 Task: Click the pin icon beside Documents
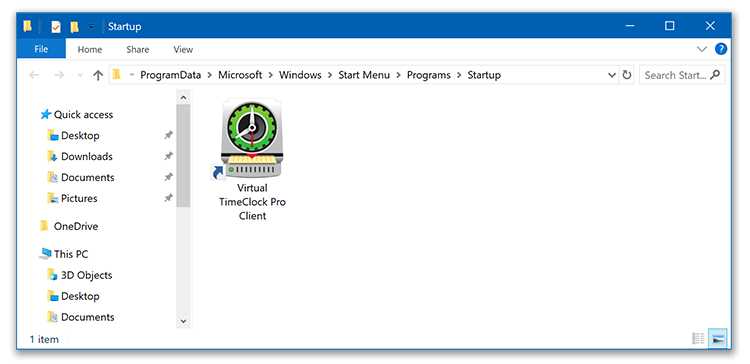[x=168, y=177]
